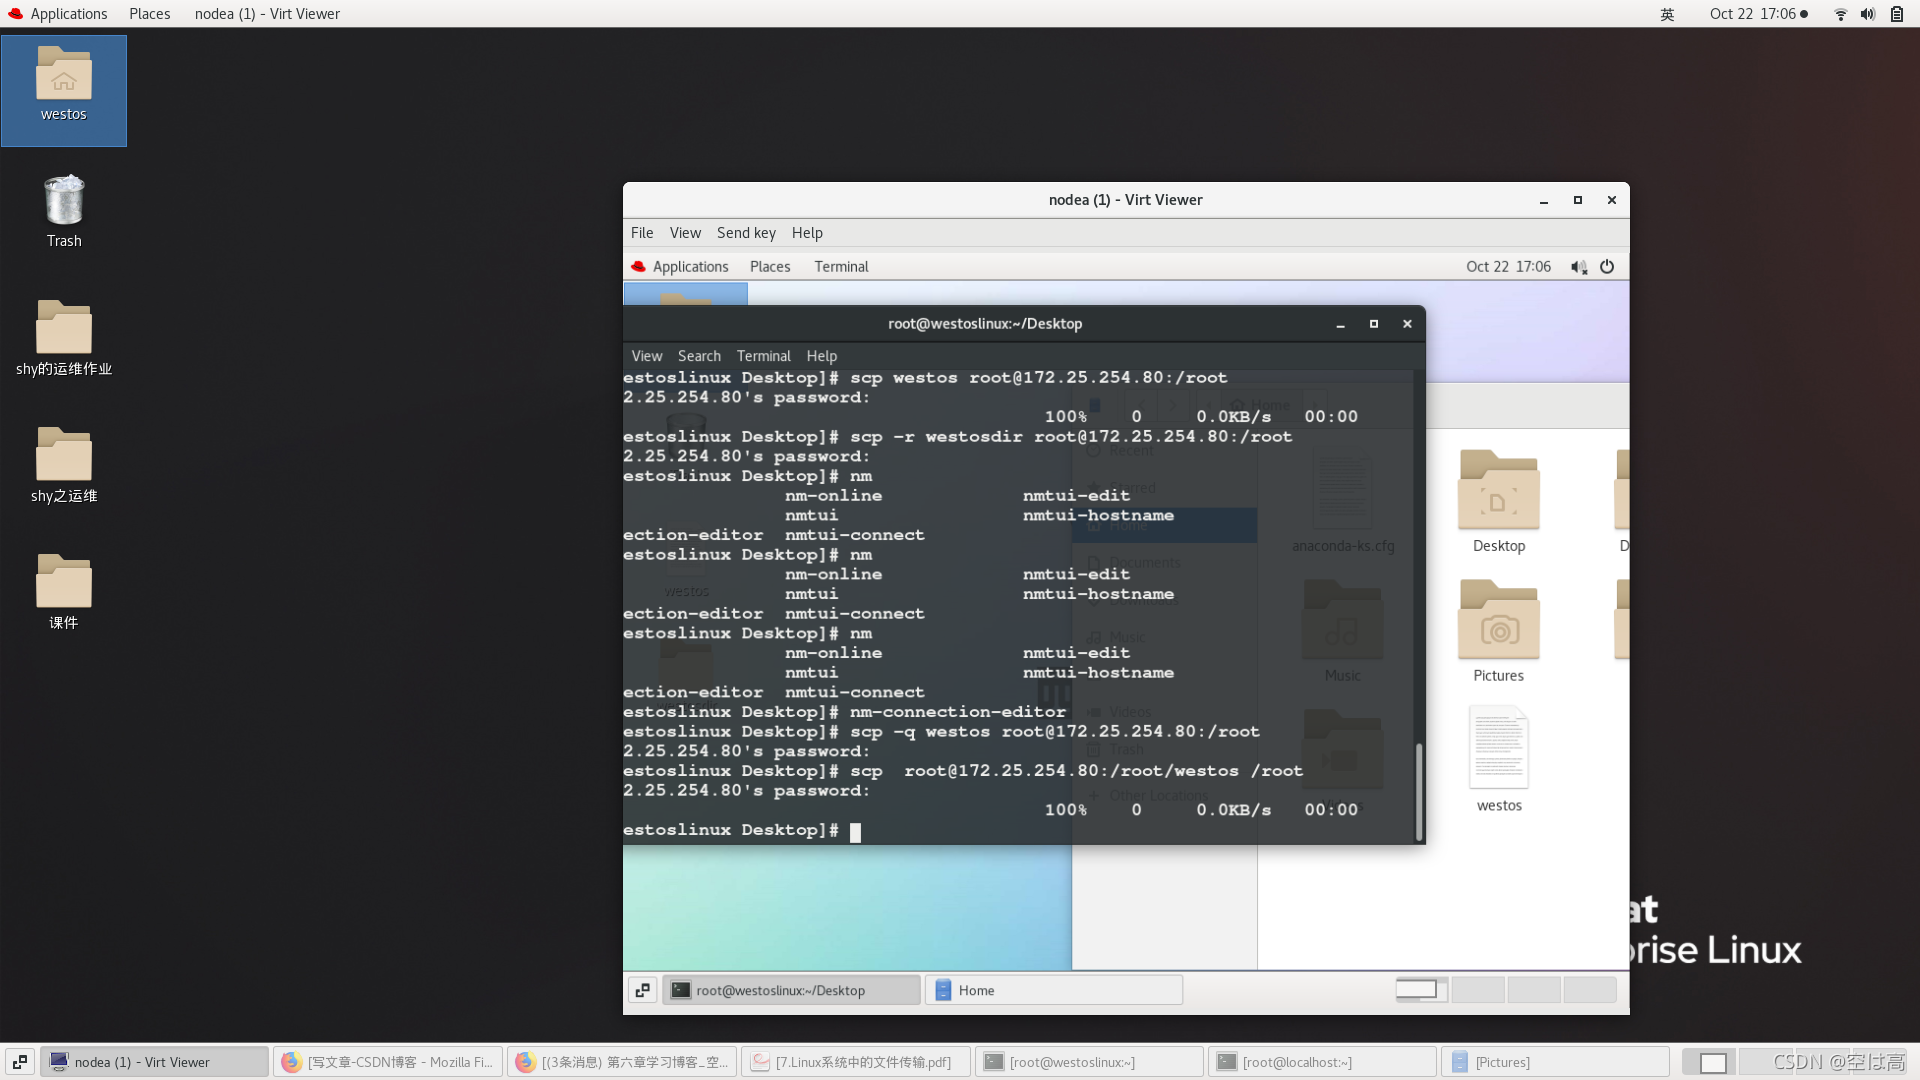The image size is (1920, 1080).
Task: Minimize the Virt Viewer window
Action: point(1544,201)
